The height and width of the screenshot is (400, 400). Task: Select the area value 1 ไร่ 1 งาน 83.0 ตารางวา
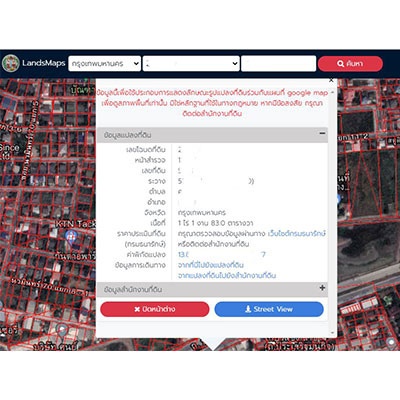(215, 223)
